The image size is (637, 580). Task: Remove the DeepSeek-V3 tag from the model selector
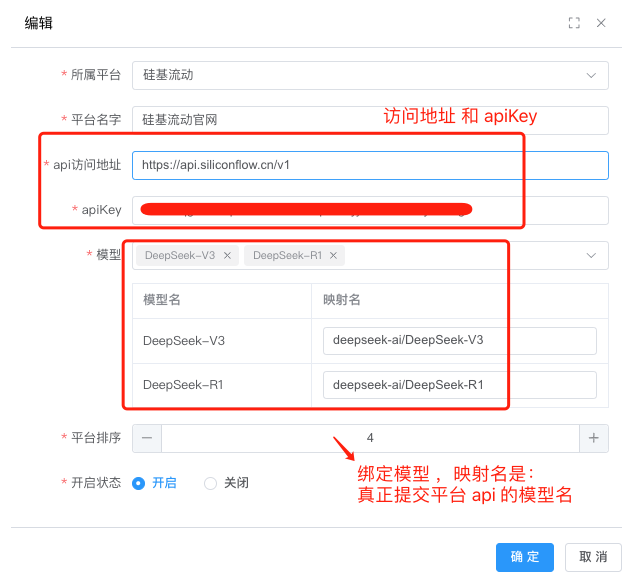(228, 255)
